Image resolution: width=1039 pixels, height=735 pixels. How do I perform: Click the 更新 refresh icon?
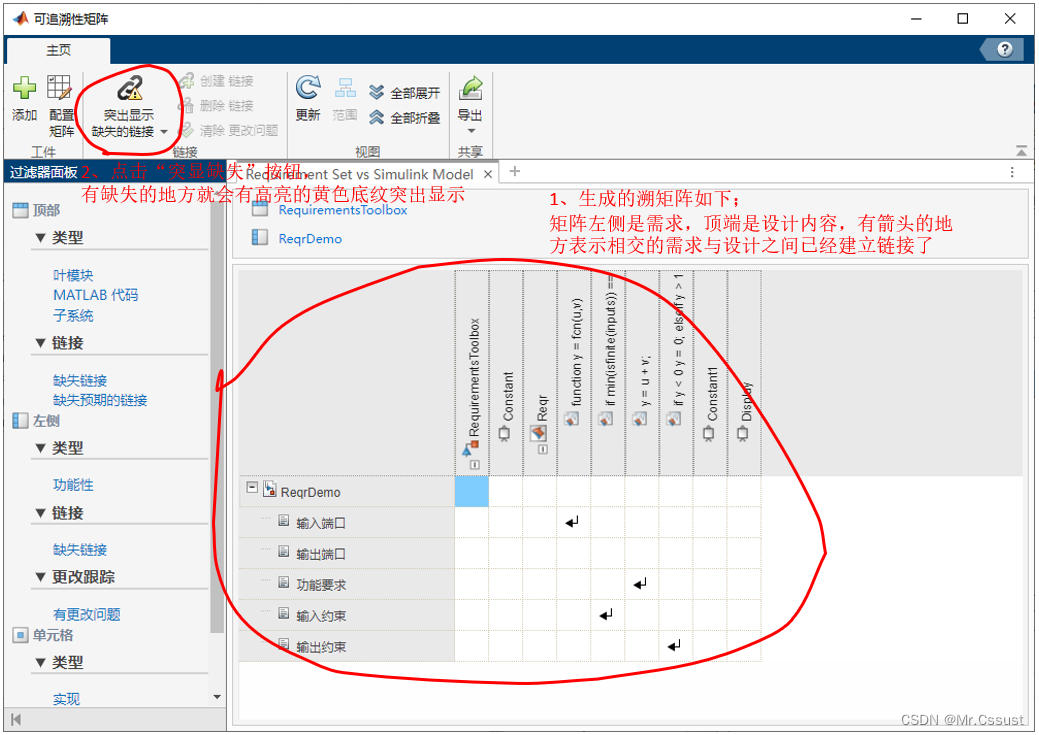click(308, 89)
